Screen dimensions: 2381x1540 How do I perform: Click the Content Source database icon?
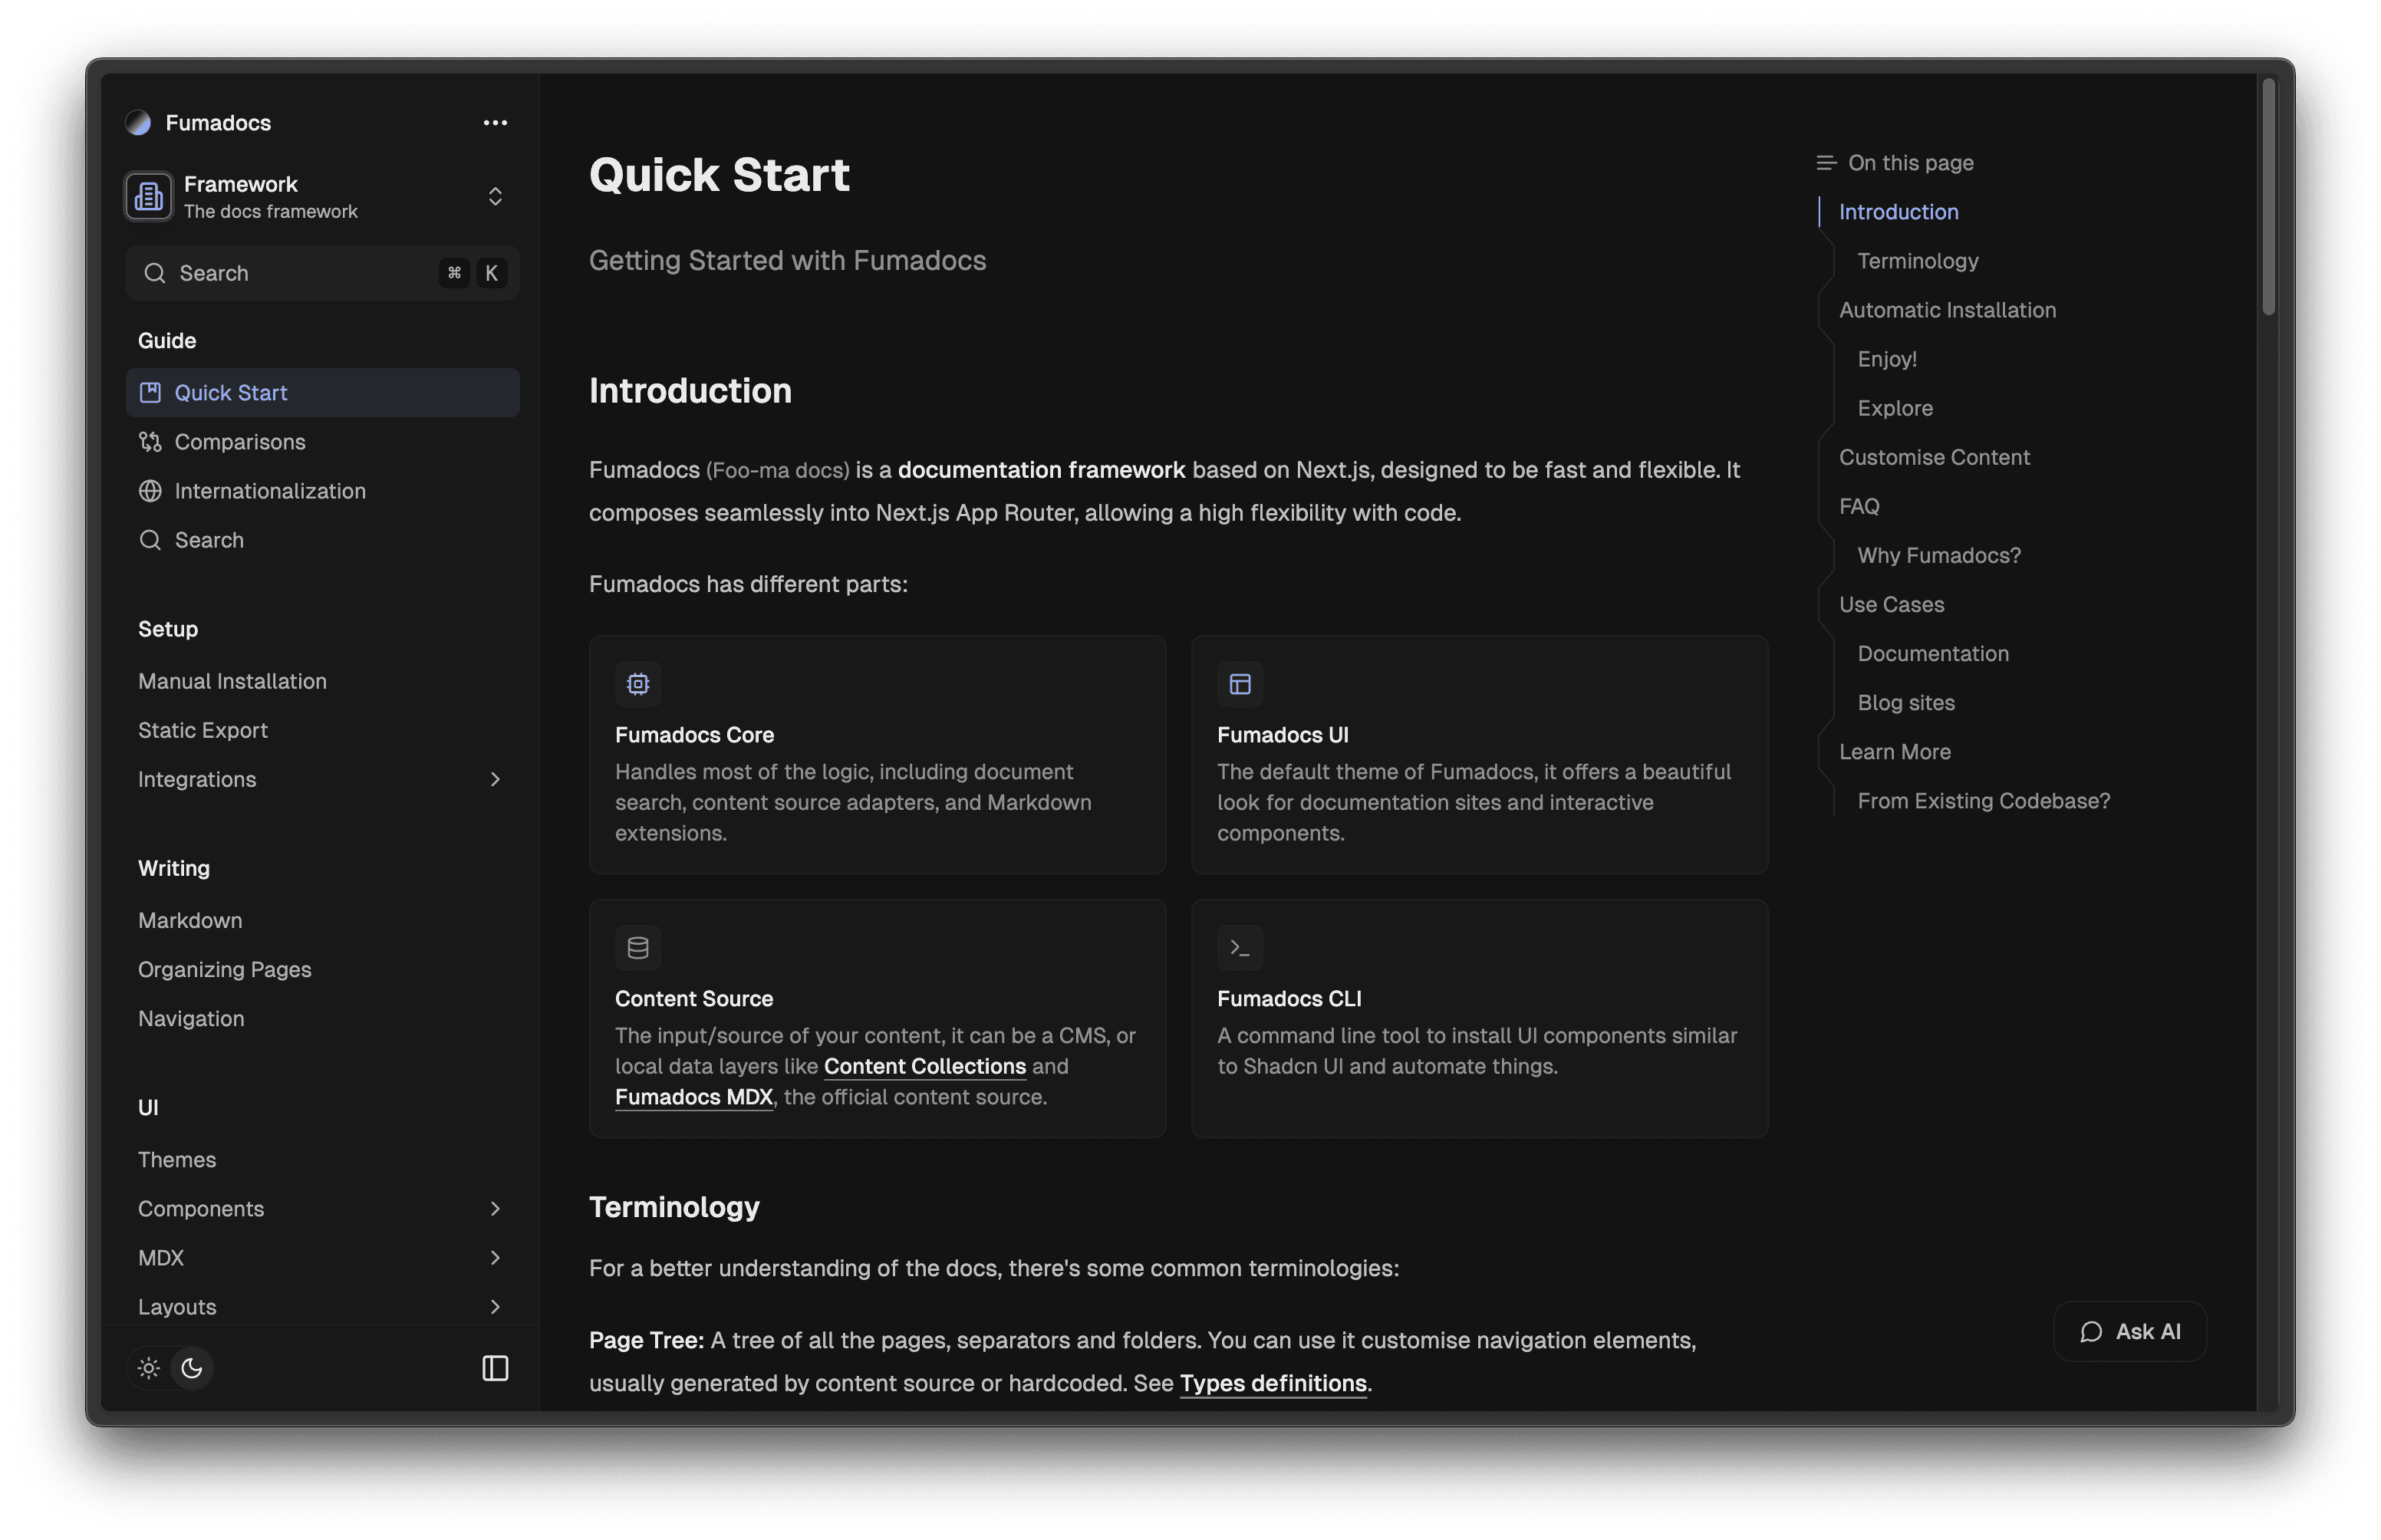(638, 947)
